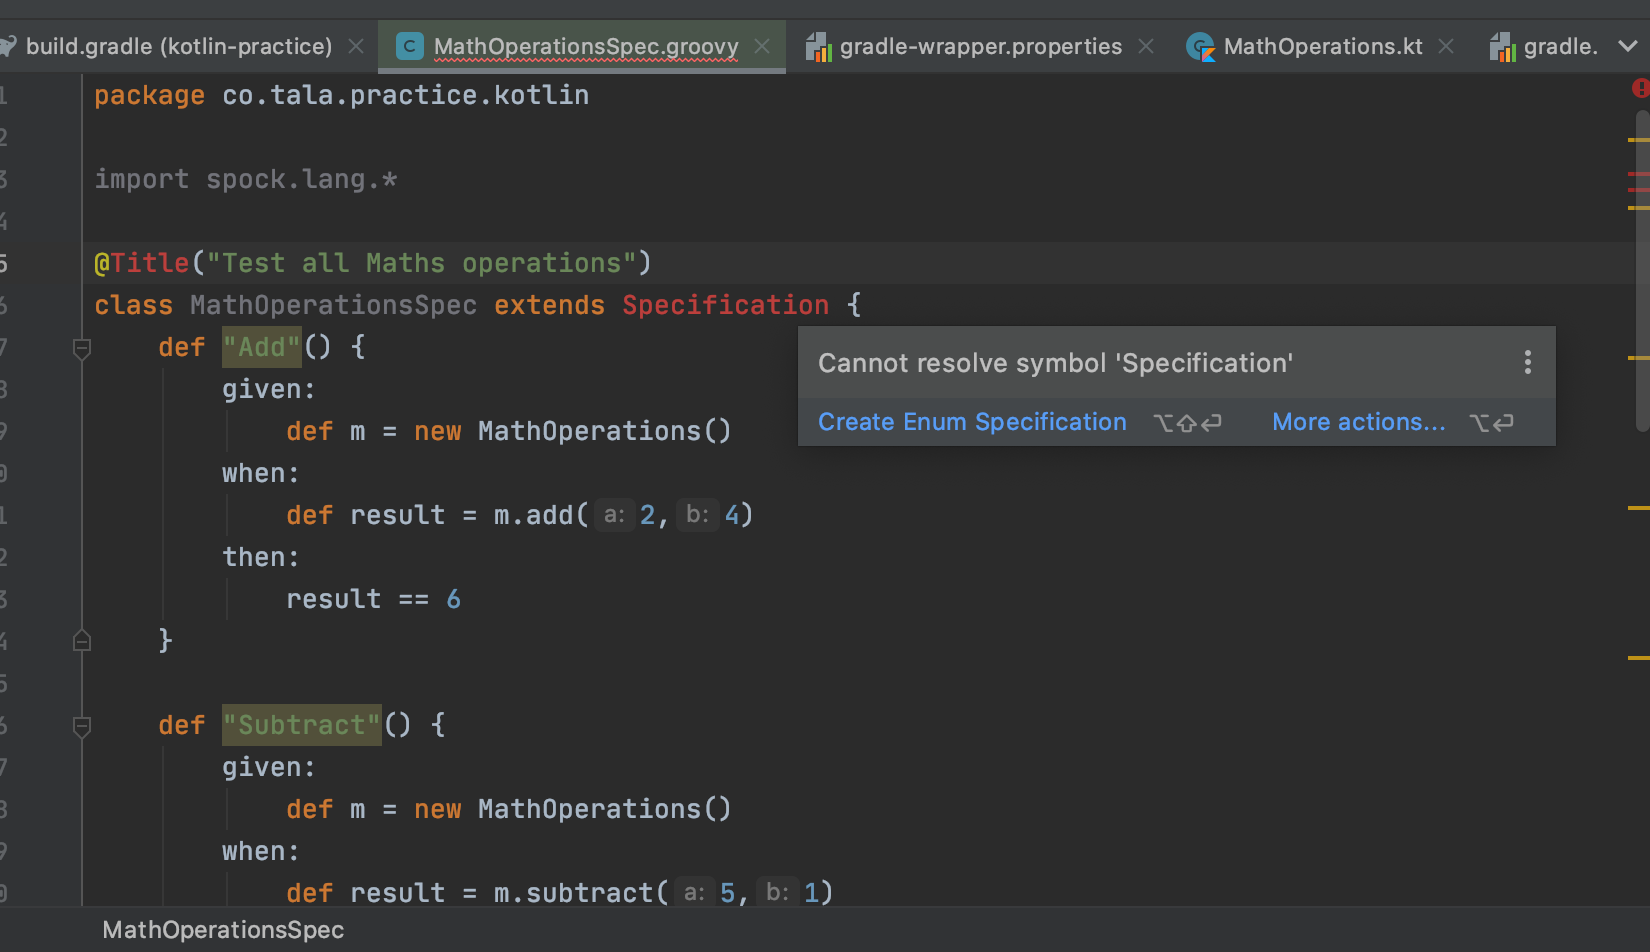Close the gradle-wrapper.properties tab
The height and width of the screenshot is (952, 1650).
[x=1145, y=45]
